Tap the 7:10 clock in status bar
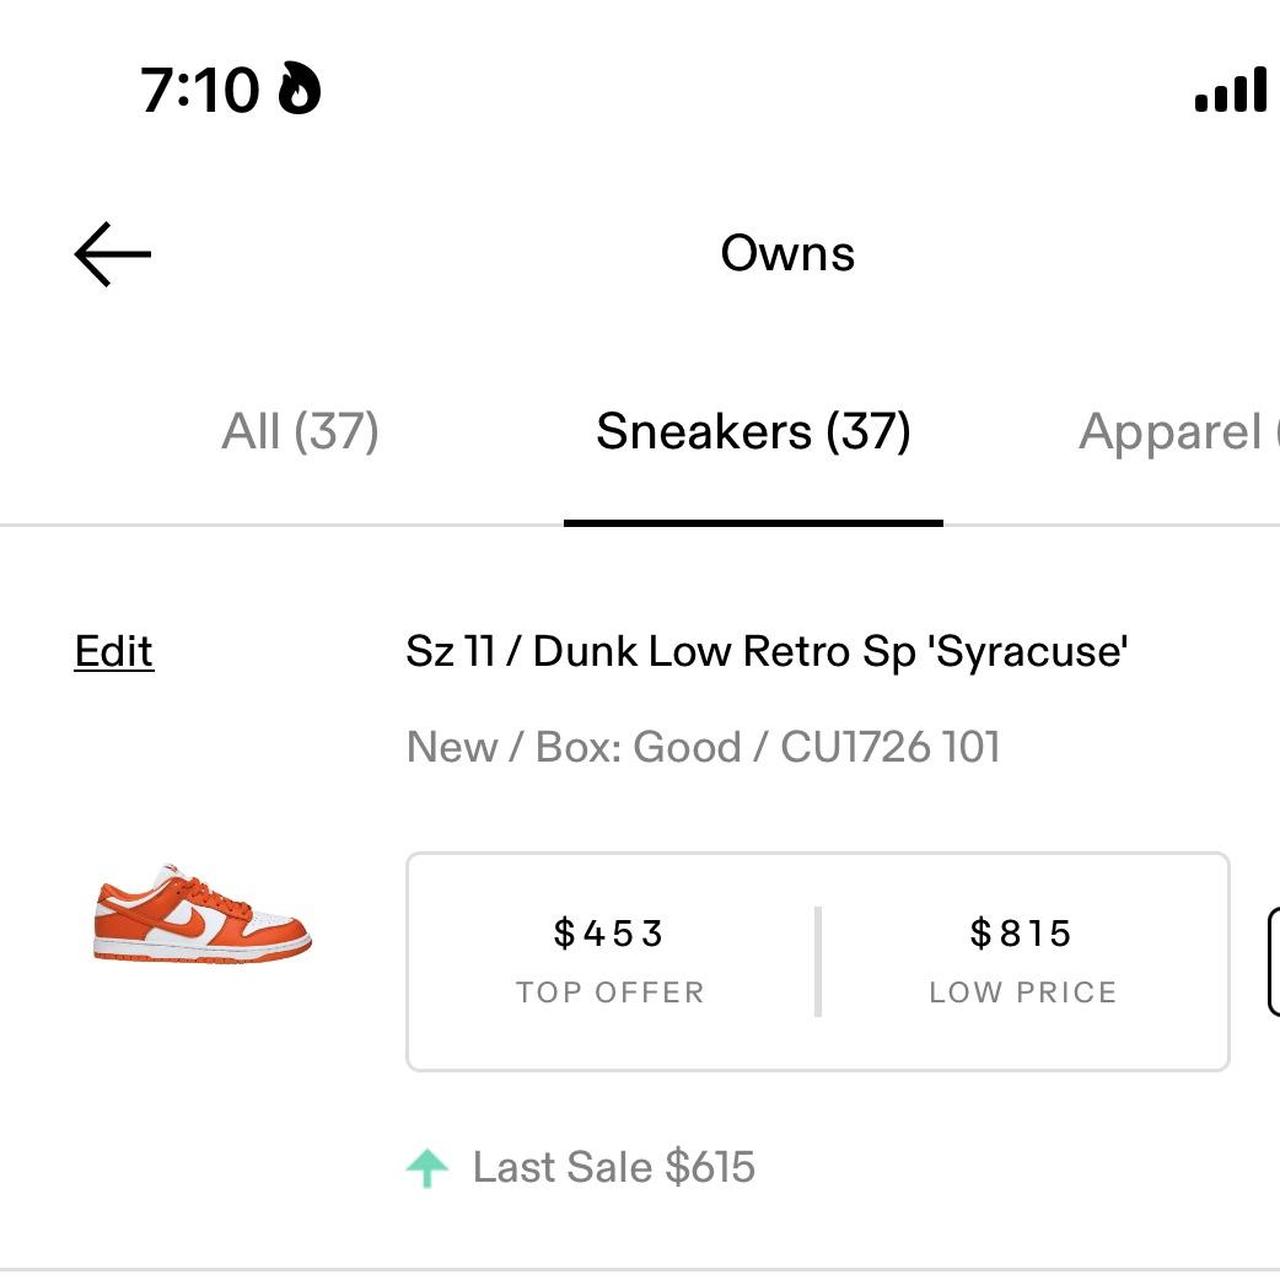 pos(200,90)
